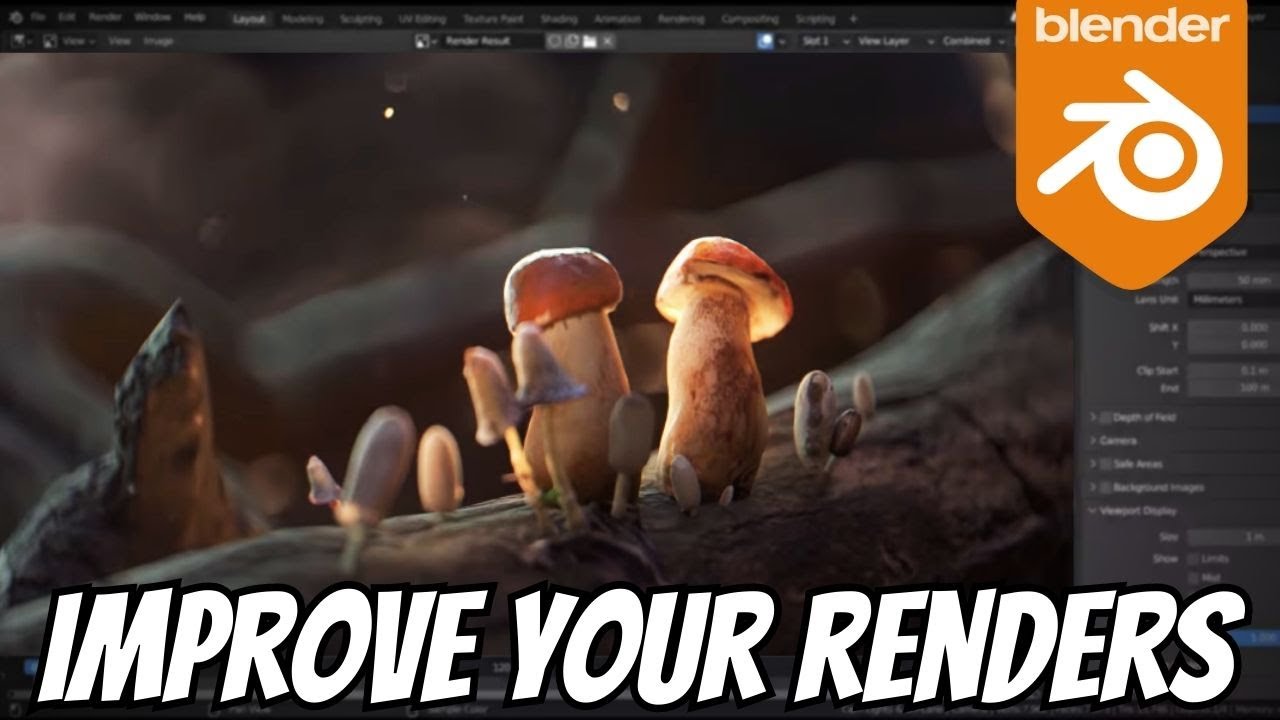Viewport: 1280px width, 720px height.
Task: Toggle the Show Limits checkbox
Action: (x=1194, y=559)
